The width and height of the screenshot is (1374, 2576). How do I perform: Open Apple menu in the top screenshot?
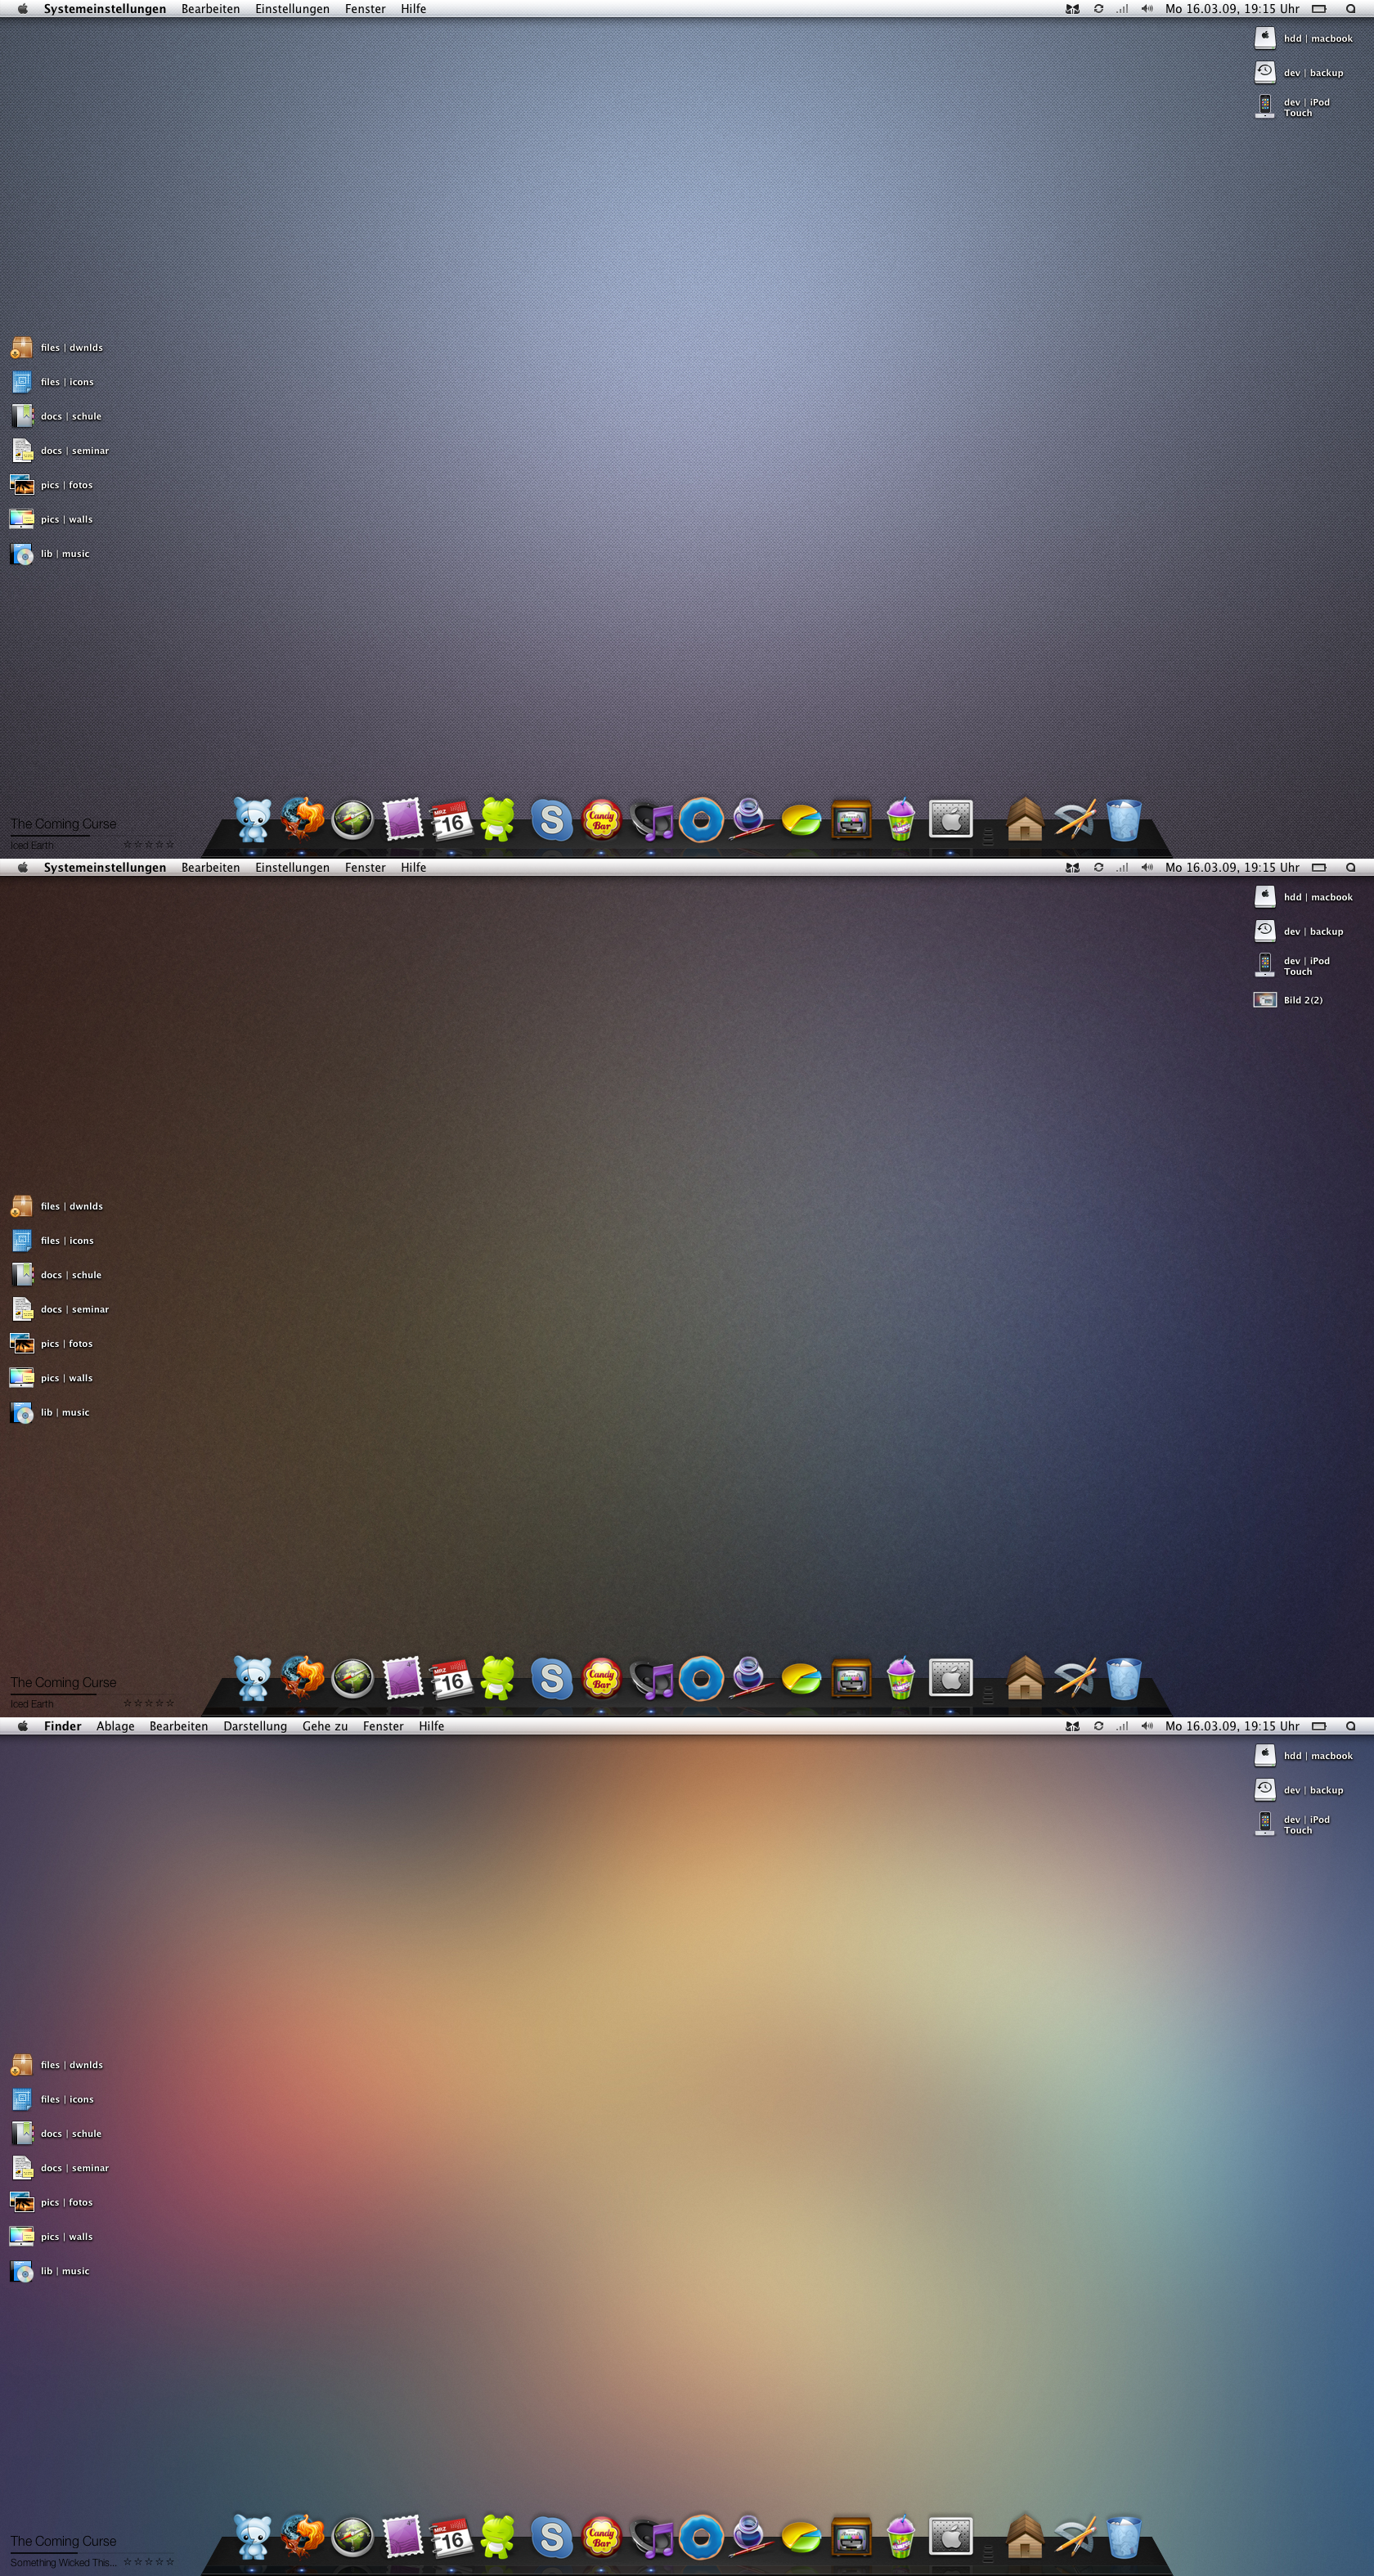click(x=22, y=9)
